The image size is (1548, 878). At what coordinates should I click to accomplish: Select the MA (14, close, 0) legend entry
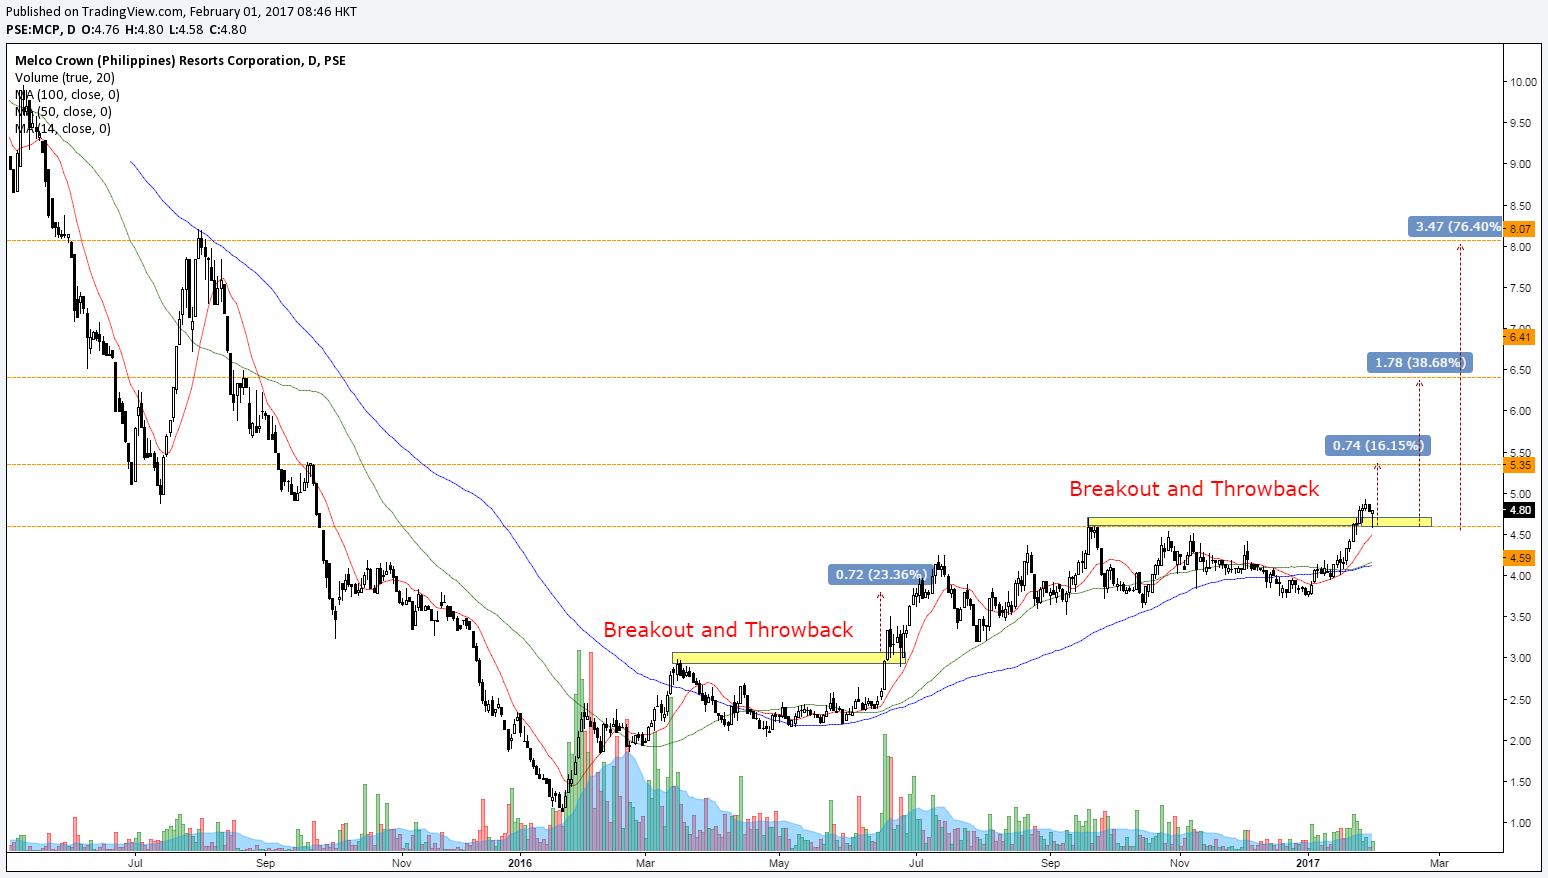[60, 128]
